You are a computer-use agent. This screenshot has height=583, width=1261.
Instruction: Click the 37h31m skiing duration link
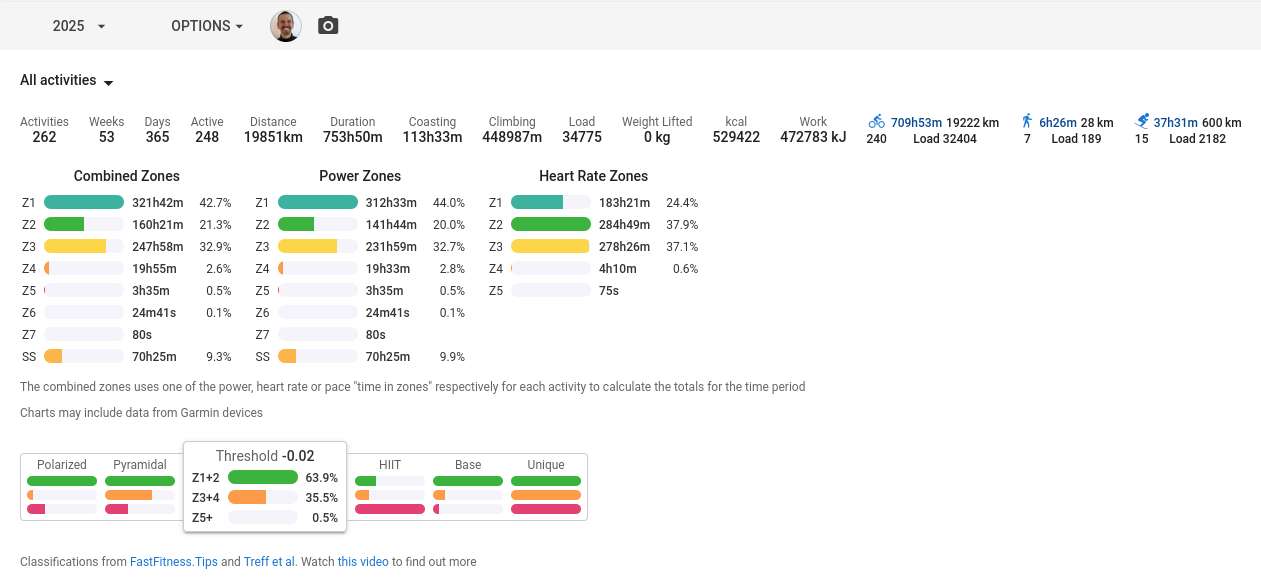[x=1176, y=123]
